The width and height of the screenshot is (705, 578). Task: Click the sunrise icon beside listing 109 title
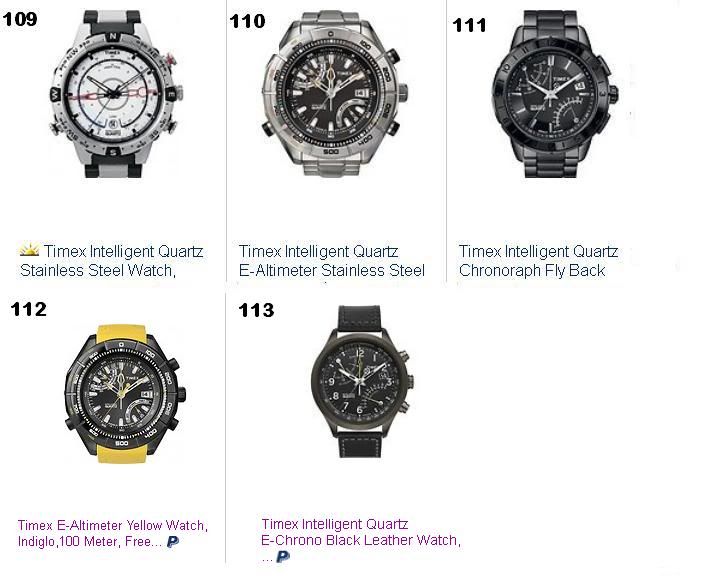(x=30, y=249)
